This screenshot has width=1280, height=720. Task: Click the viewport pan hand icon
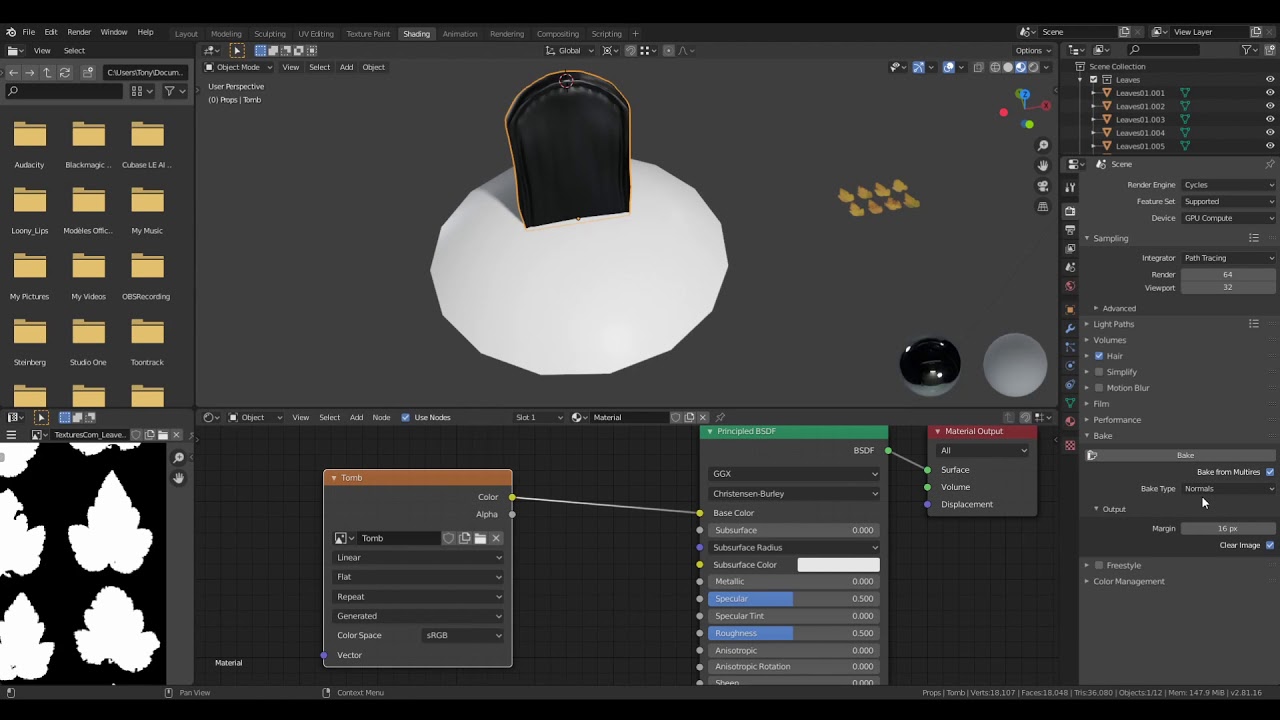click(1043, 166)
